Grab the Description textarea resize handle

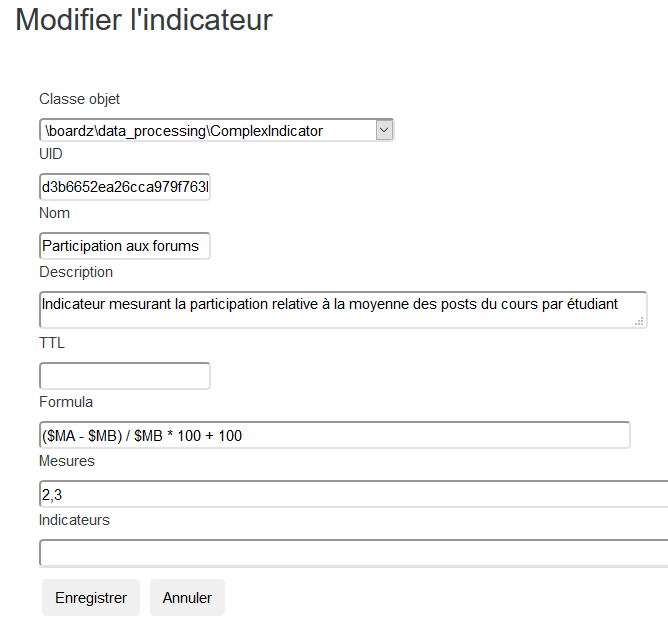[640, 321]
